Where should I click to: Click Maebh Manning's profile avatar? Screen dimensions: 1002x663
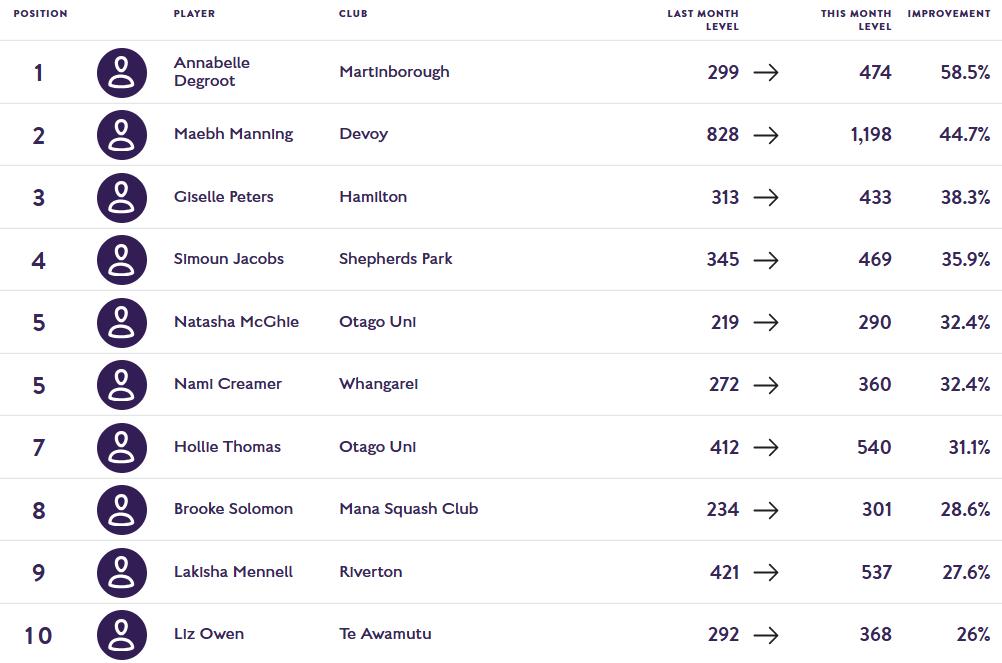[122, 134]
